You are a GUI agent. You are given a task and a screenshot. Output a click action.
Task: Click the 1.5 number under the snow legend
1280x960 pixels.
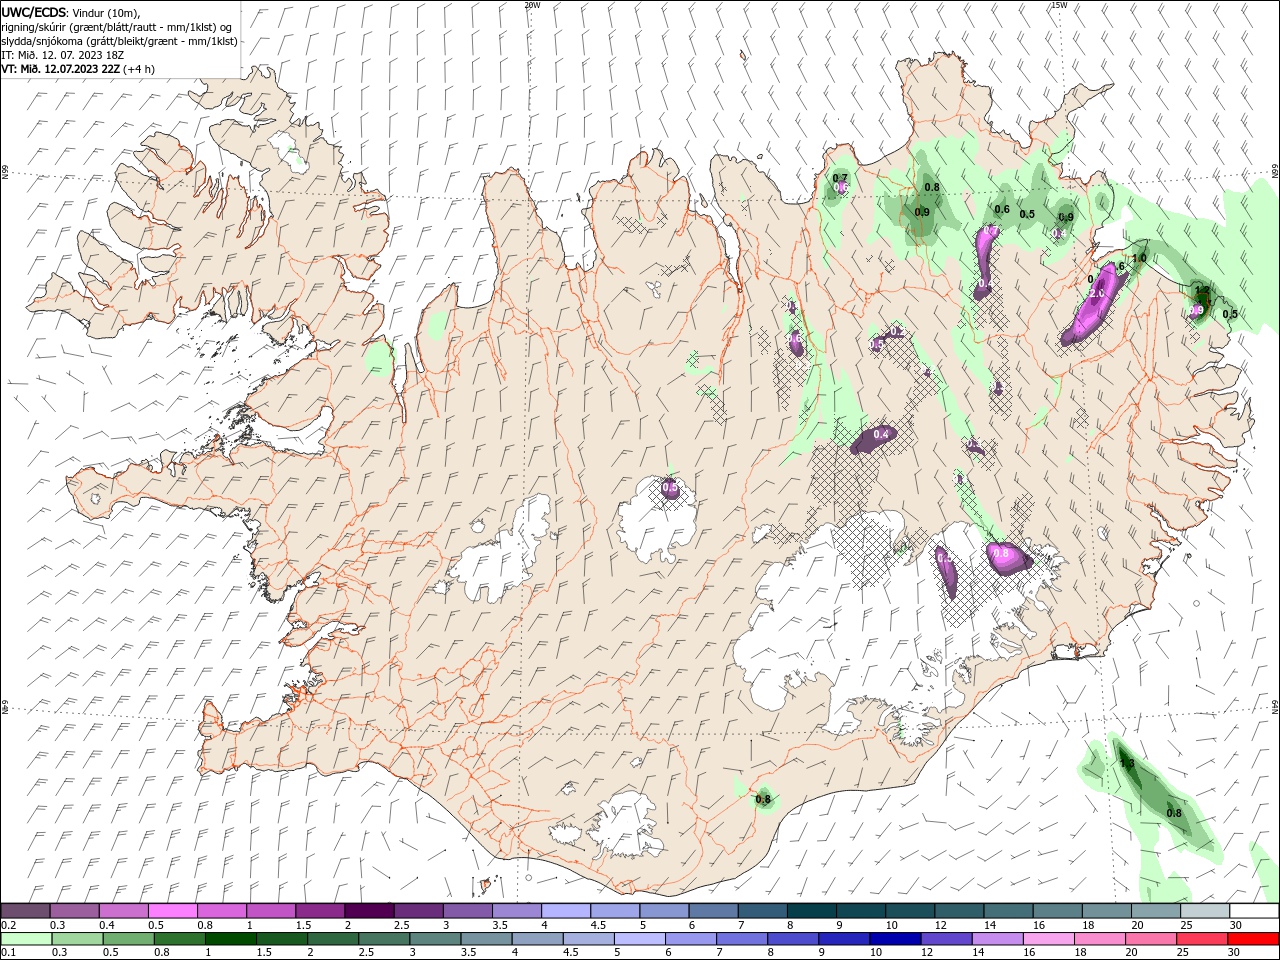pos(304,926)
